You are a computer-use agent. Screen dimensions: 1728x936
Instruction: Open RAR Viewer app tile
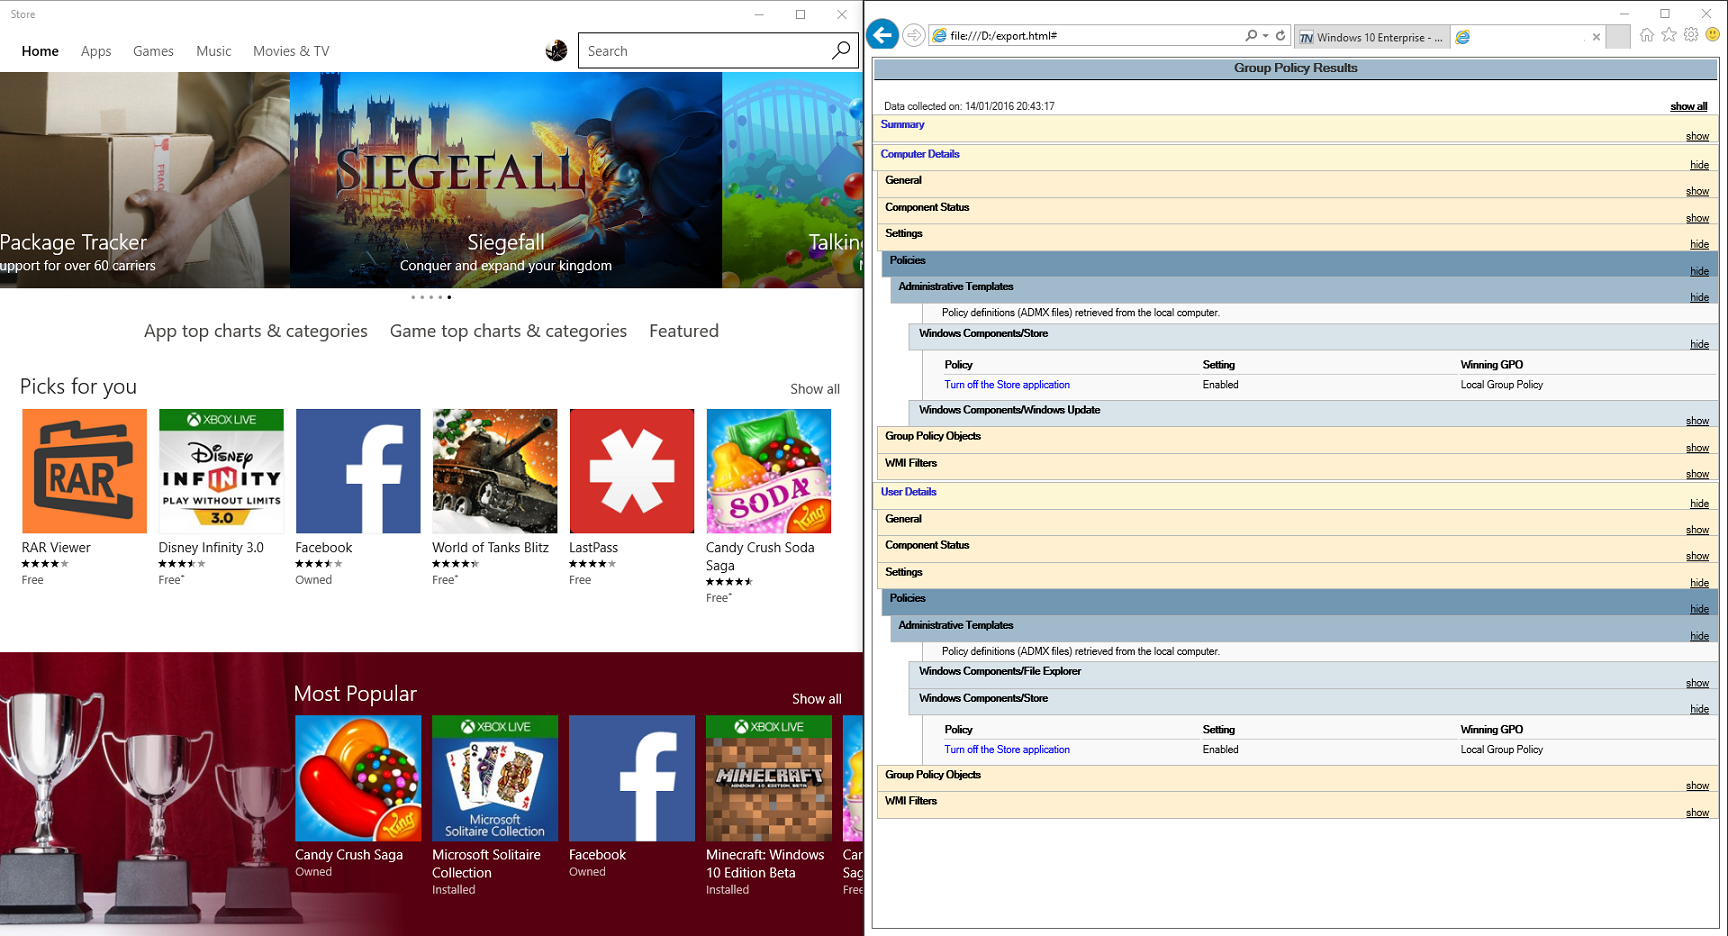click(x=84, y=497)
